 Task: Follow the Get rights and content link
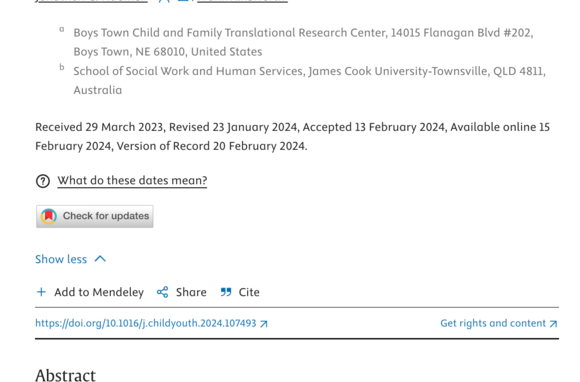[x=493, y=324]
